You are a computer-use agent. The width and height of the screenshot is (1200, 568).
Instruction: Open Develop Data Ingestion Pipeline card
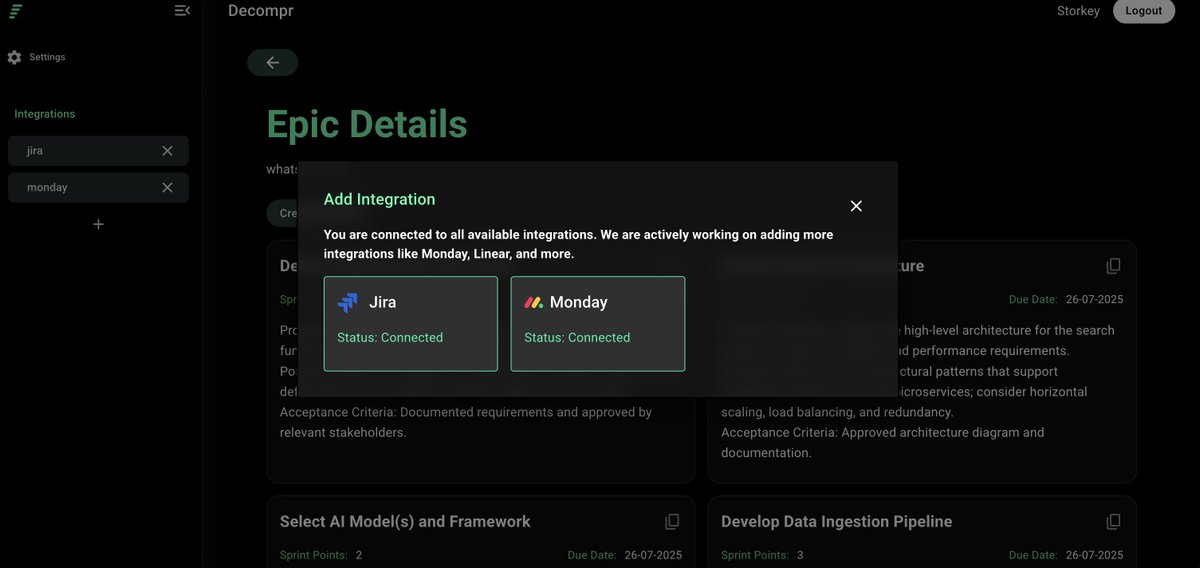coord(922,532)
